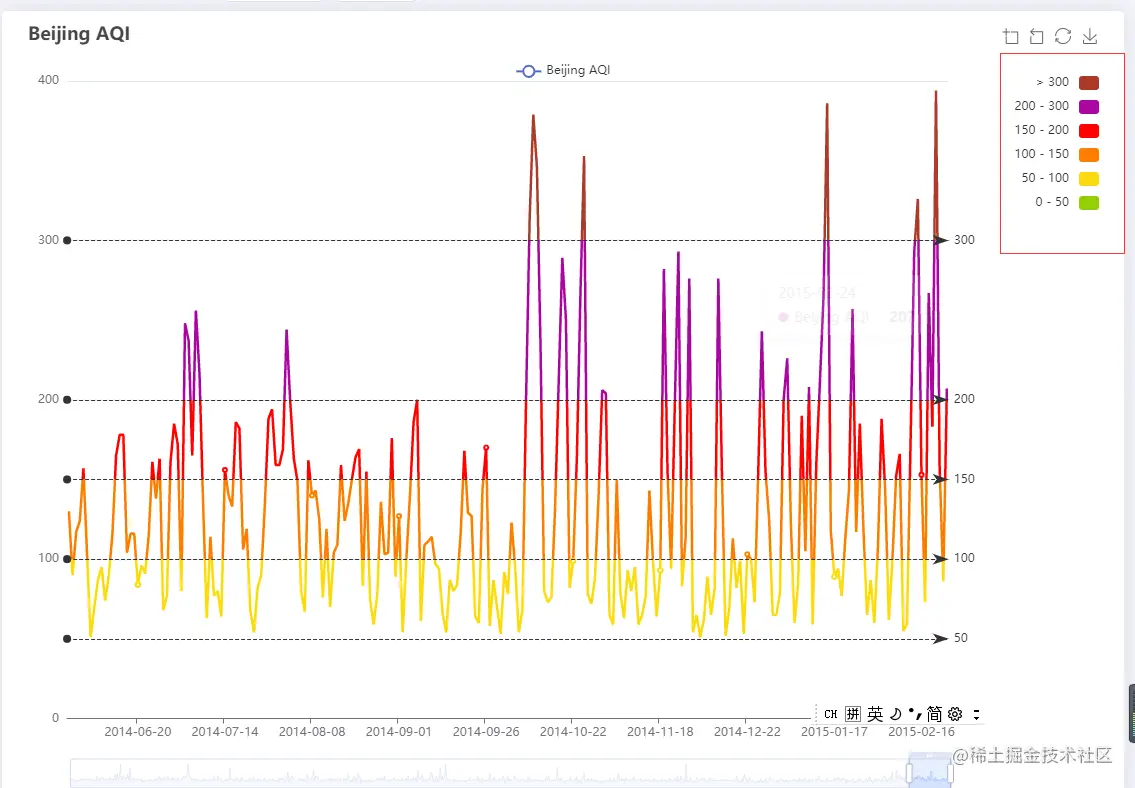Click the 拼 pinyin input icon

[853, 714]
